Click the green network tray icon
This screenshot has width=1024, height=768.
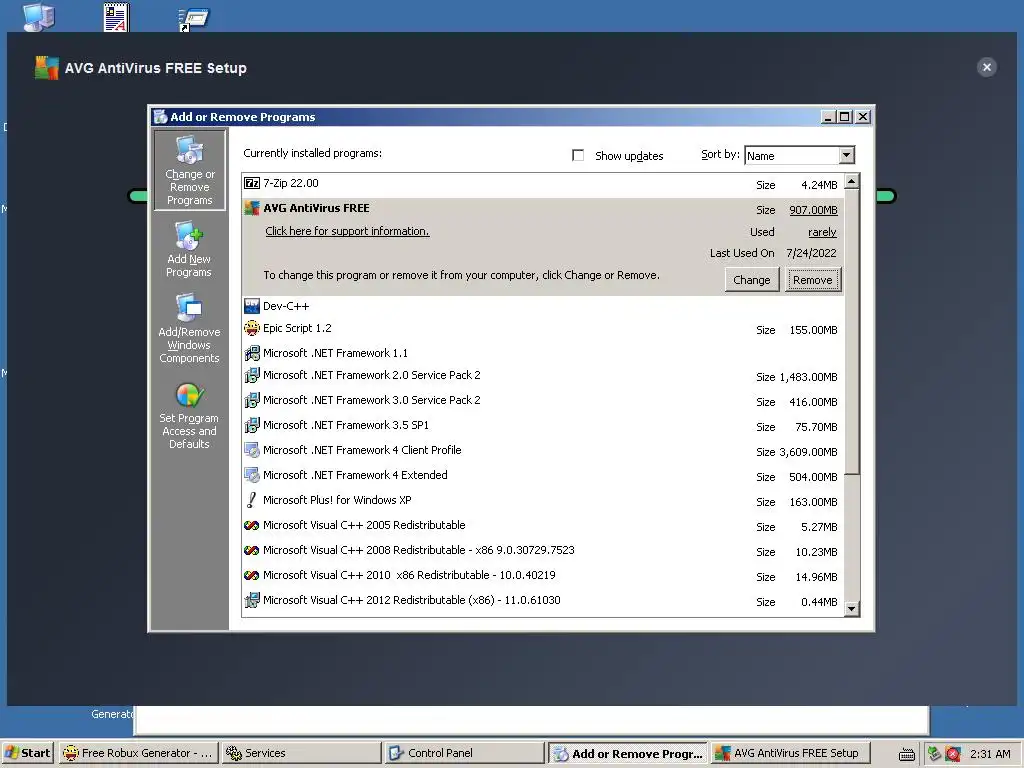pos(935,754)
